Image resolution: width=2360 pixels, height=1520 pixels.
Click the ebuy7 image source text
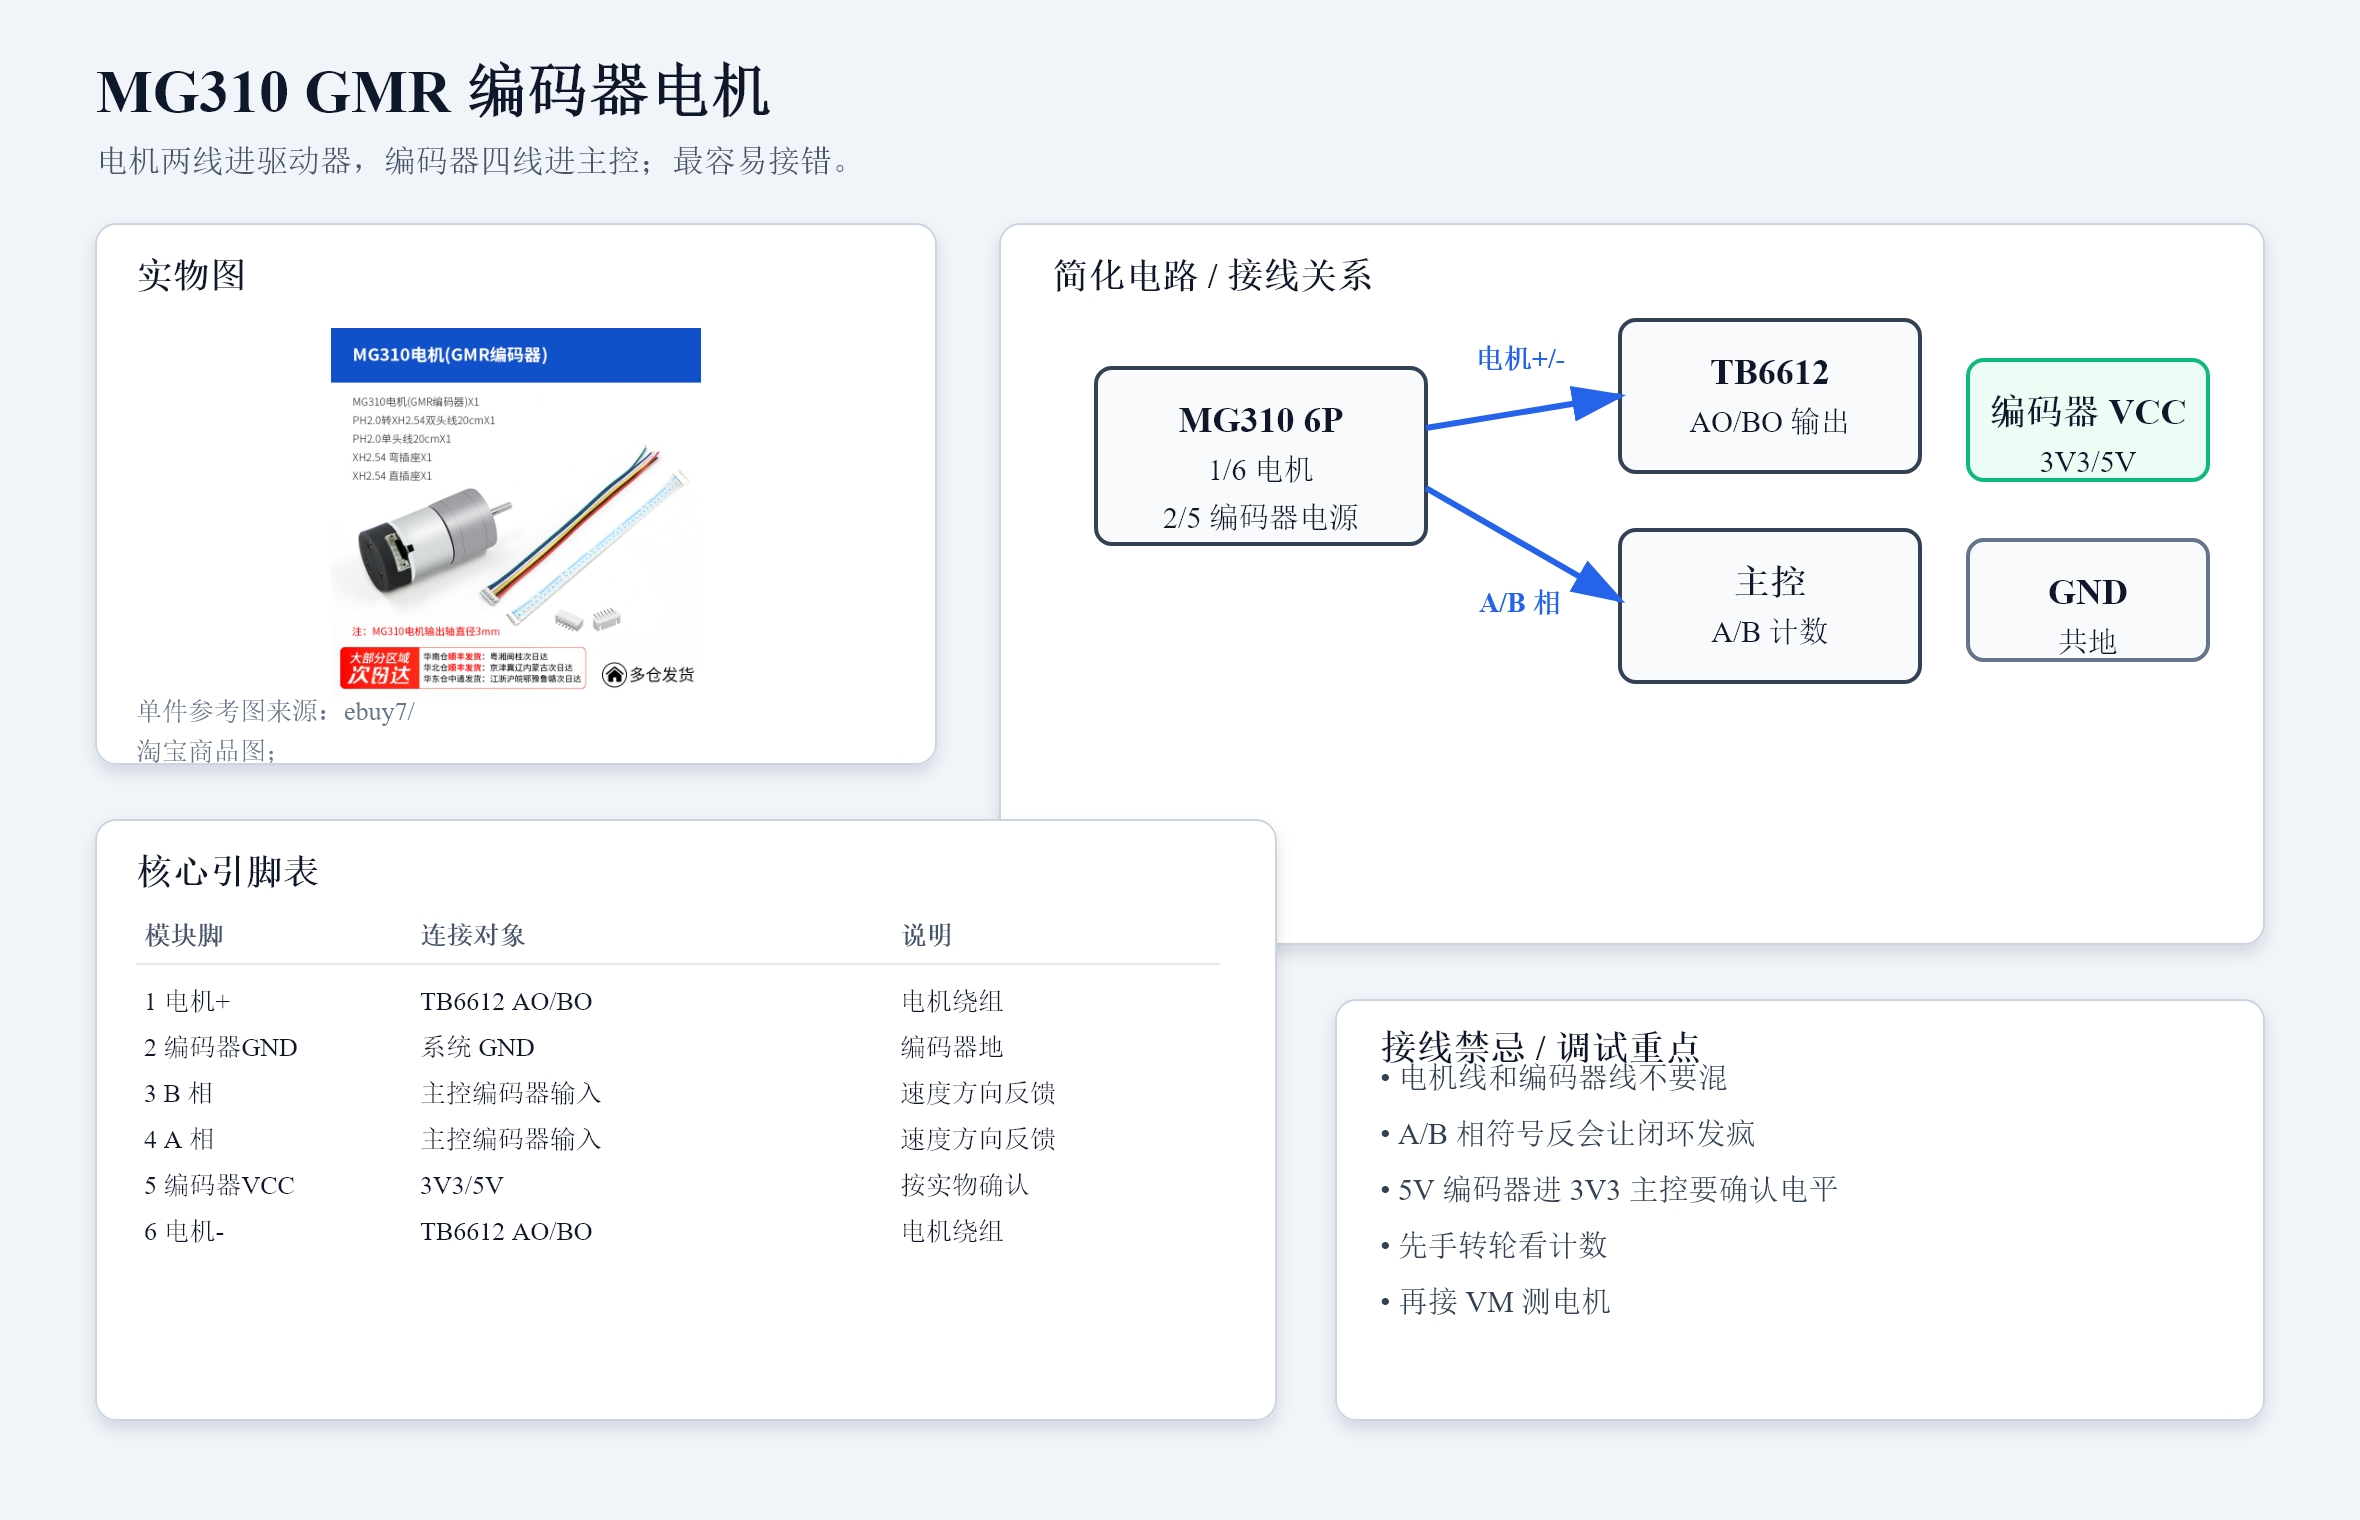379,711
